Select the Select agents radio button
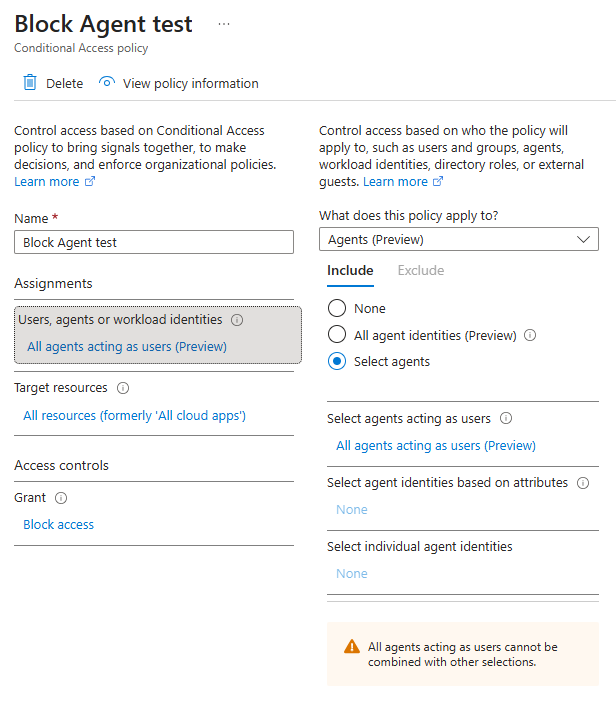Screen dimensions: 616x710 (x=337, y=362)
